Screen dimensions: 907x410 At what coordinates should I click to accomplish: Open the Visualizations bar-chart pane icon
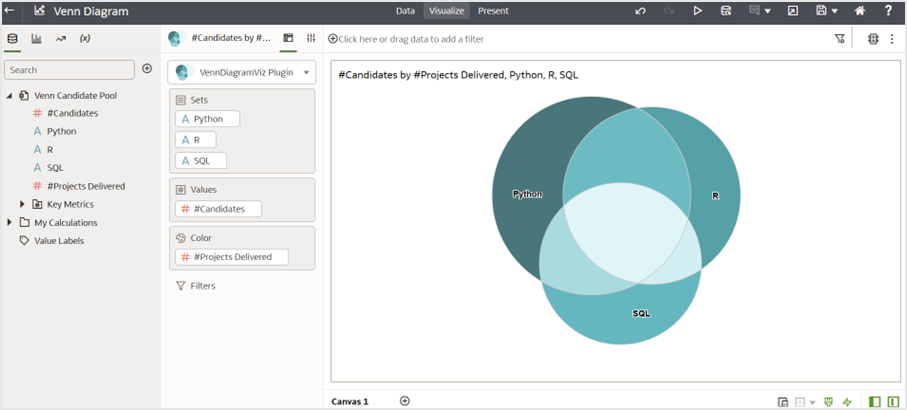(x=36, y=39)
